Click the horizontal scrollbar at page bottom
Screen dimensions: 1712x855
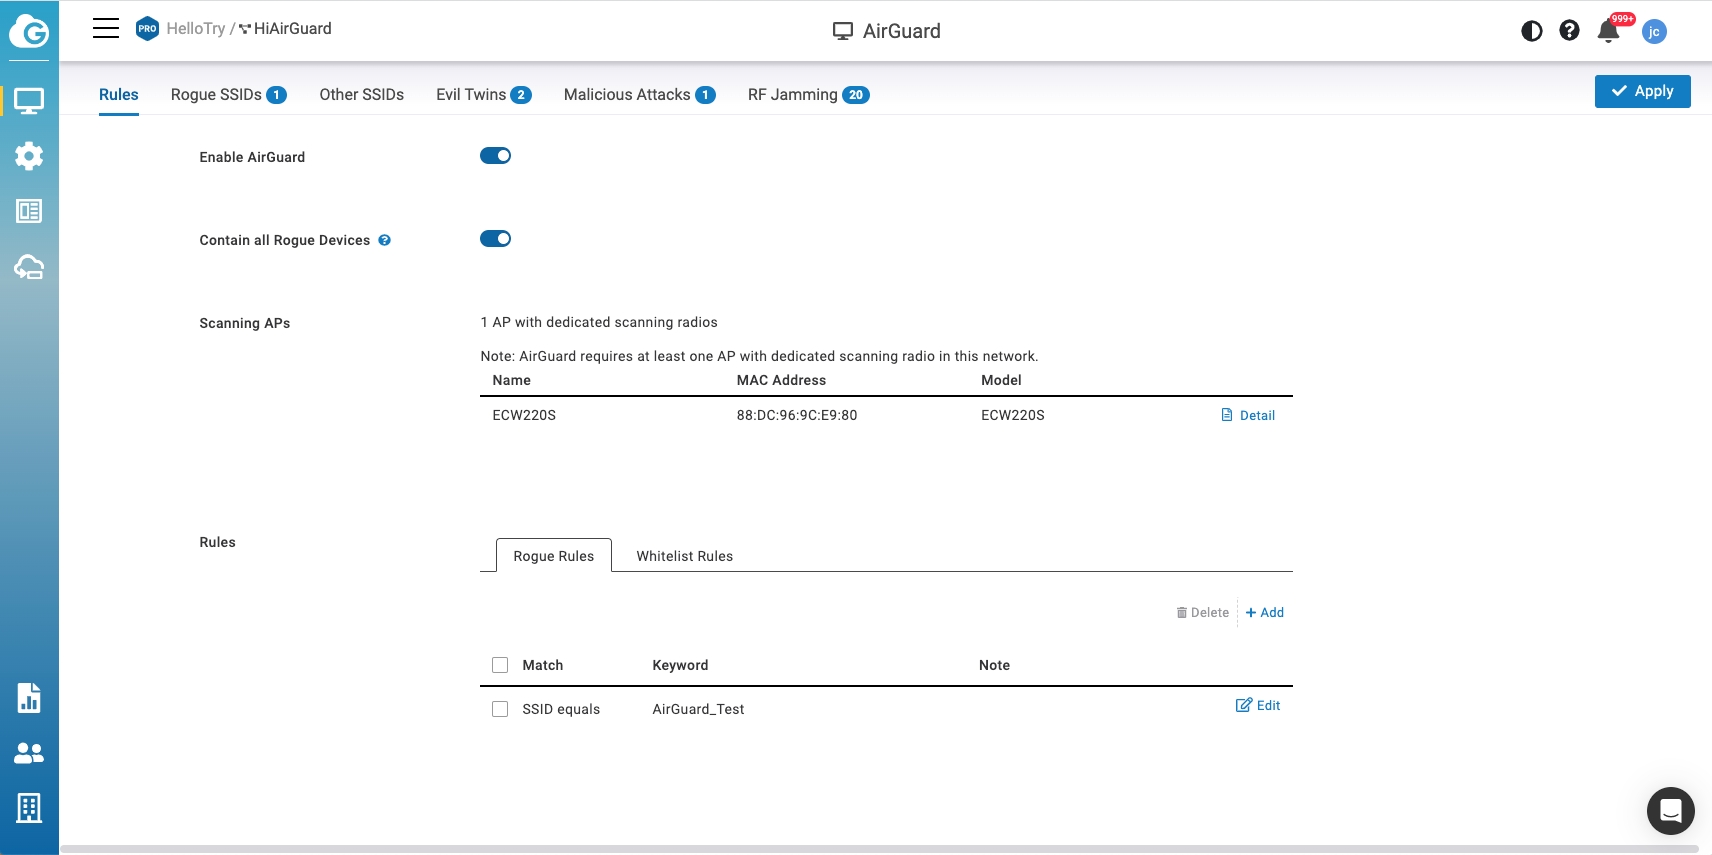878,849
